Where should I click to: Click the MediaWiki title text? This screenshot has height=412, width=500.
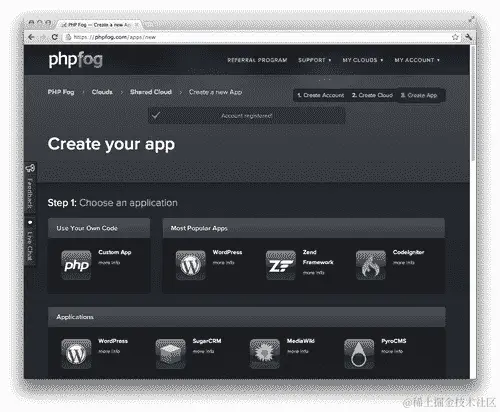coord(301,341)
